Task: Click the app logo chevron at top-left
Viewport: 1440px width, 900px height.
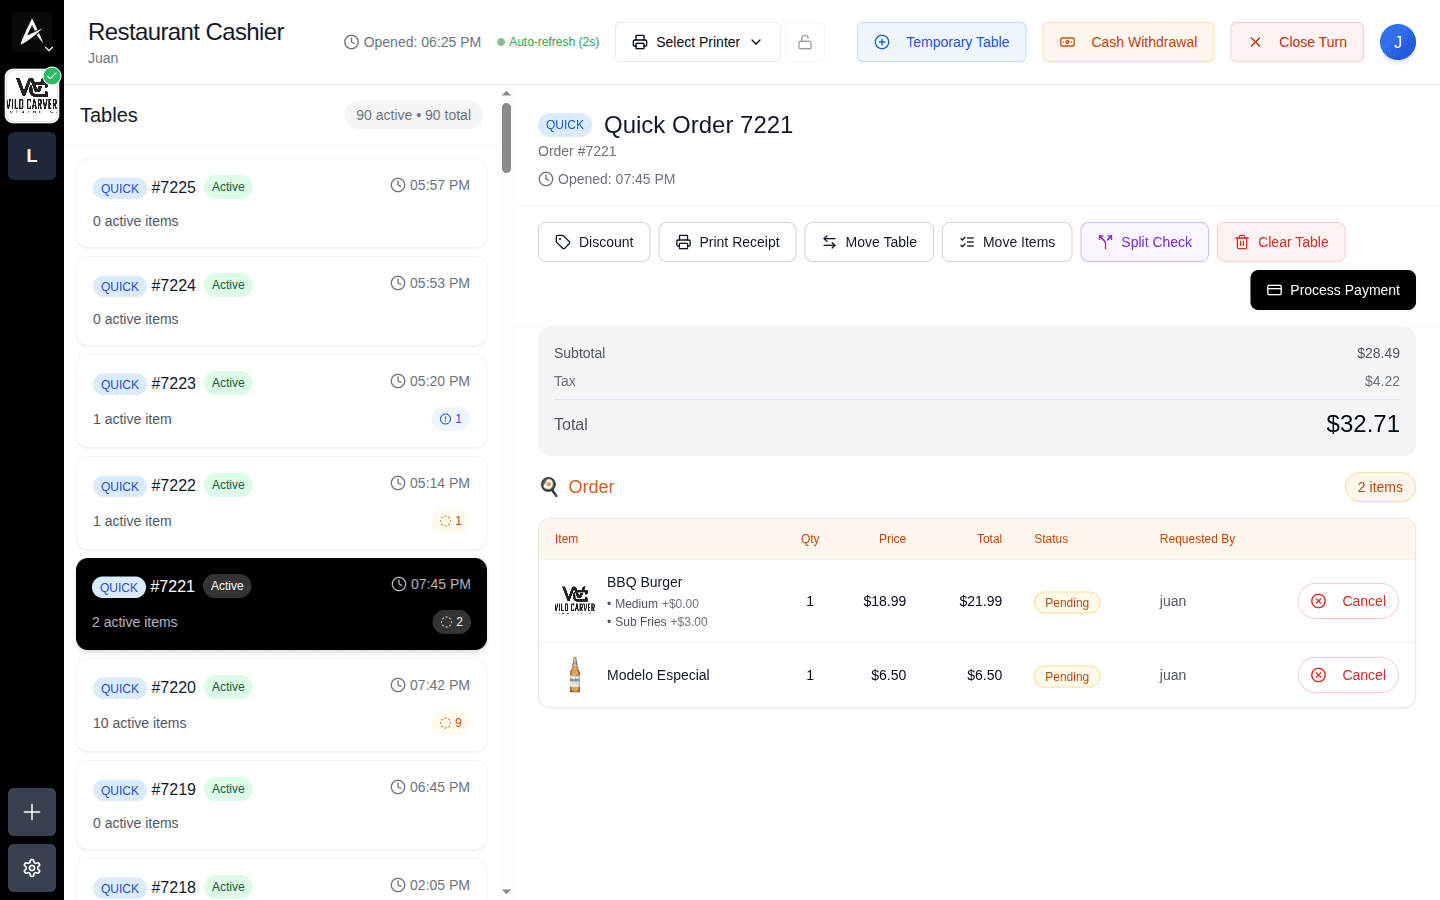Action: (33, 33)
